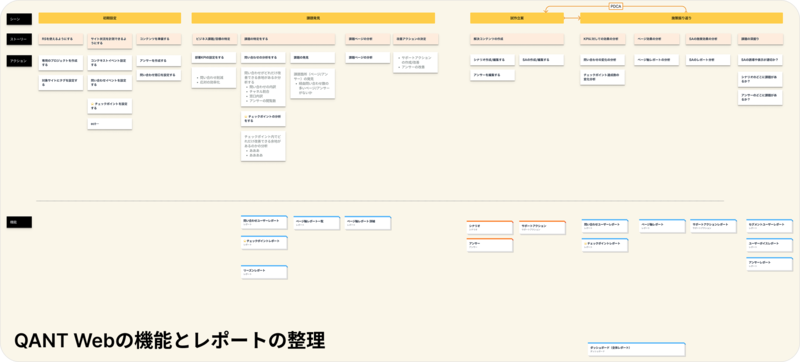The height and width of the screenshot is (362, 800).
Task: Open feature card リーズンレポート
Action: (x=264, y=272)
